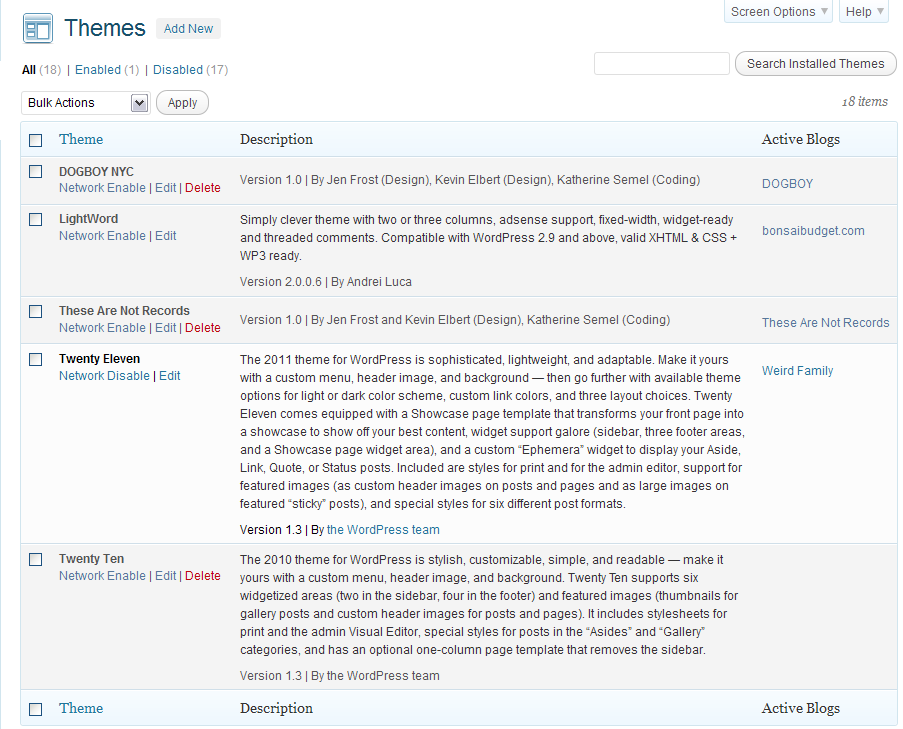Click the Description column header at top

pyautogui.click(x=276, y=139)
